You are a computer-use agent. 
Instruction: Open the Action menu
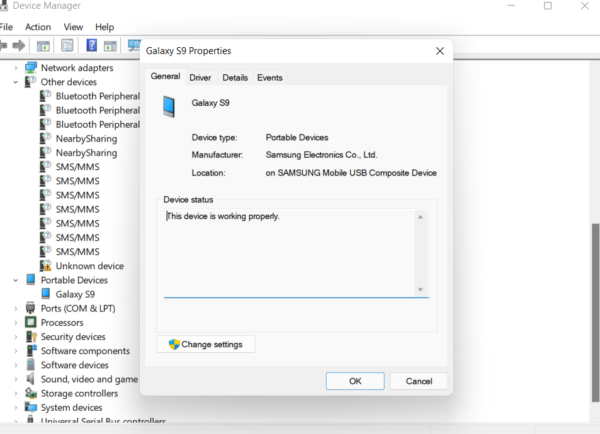38,27
